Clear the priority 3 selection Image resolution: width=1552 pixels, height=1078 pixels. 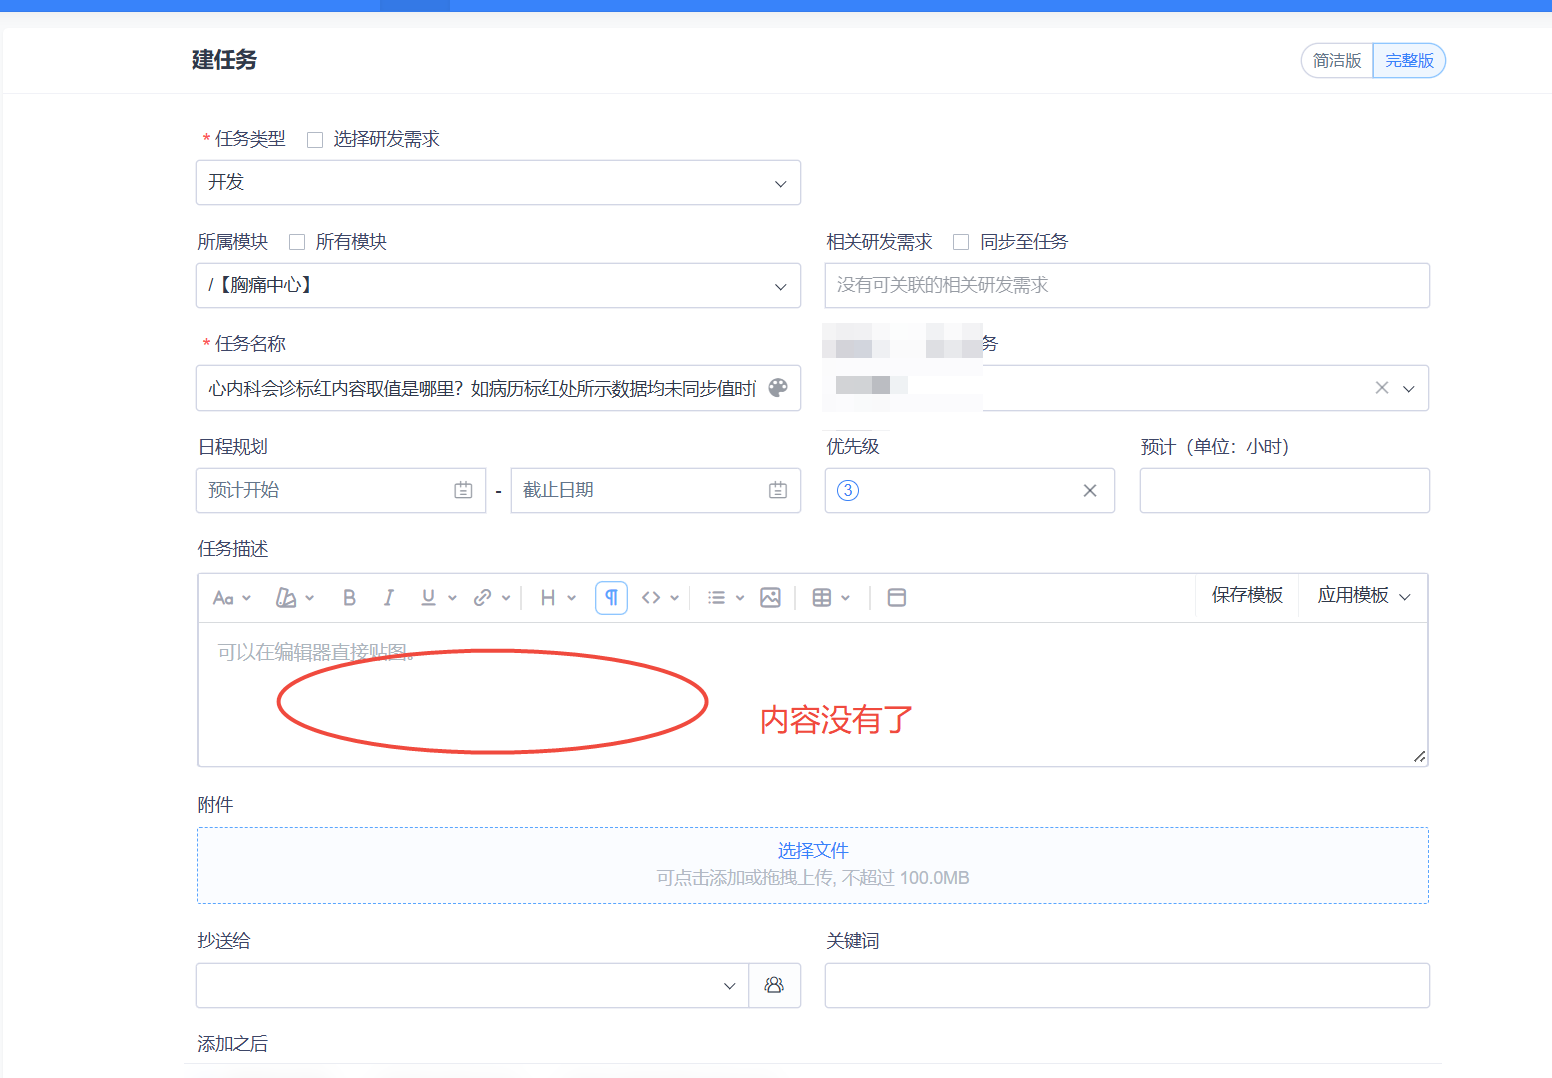[1090, 490]
